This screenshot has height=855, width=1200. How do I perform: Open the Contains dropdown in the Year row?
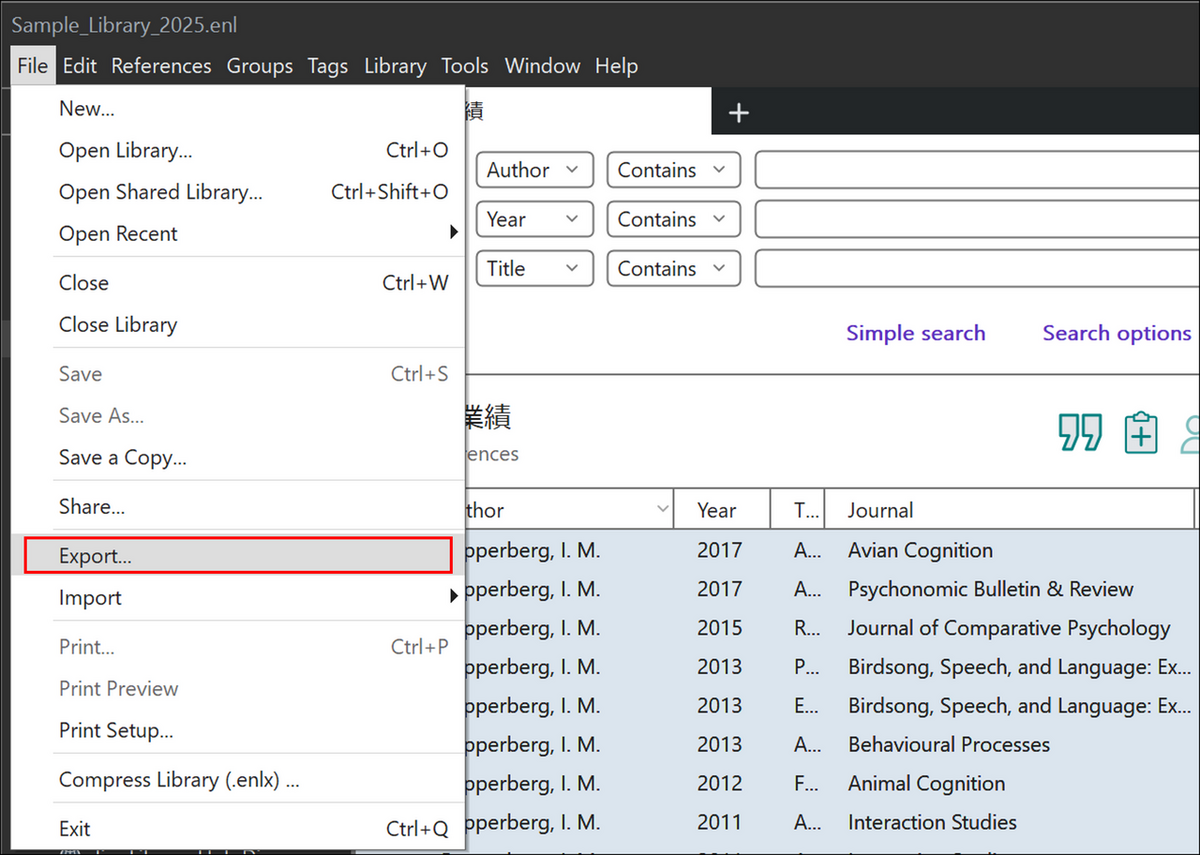pyautogui.click(x=673, y=219)
